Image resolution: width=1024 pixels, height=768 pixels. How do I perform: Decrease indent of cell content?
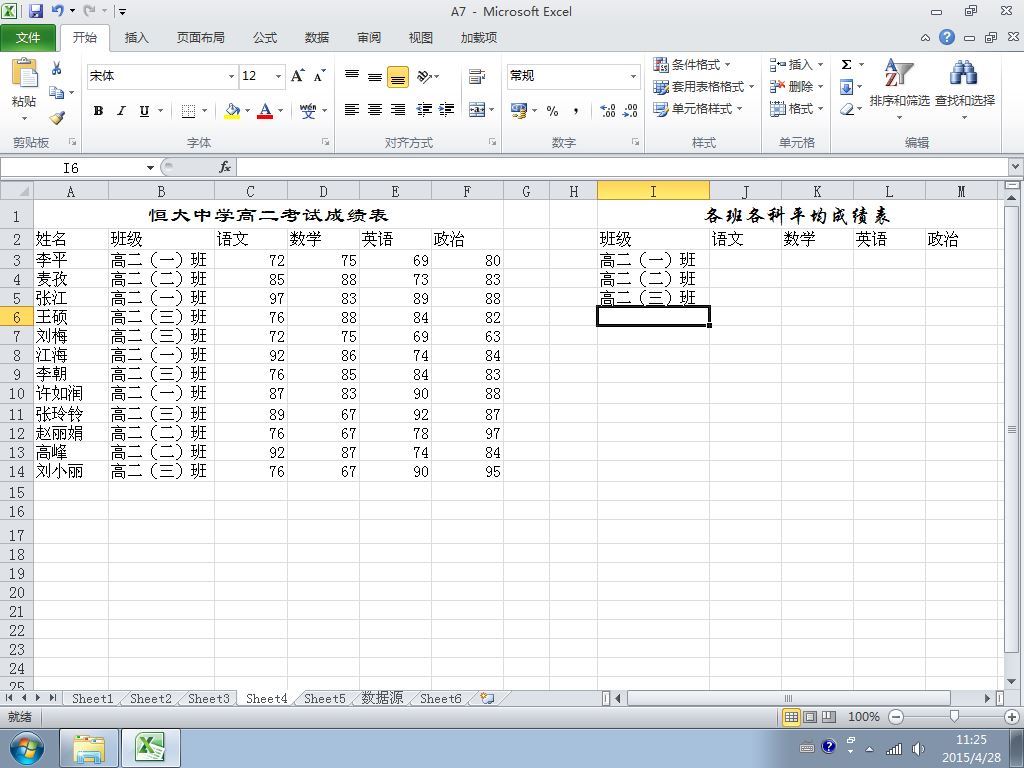coord(424,110)
